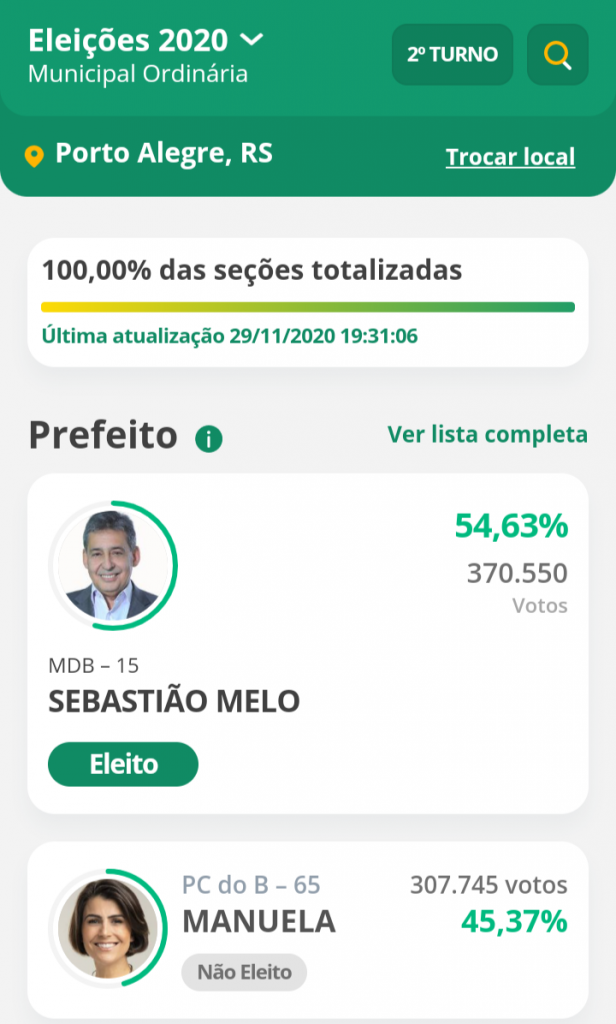
Task: Click the sections totalized progress bar
Action: [x=308, y=307]
